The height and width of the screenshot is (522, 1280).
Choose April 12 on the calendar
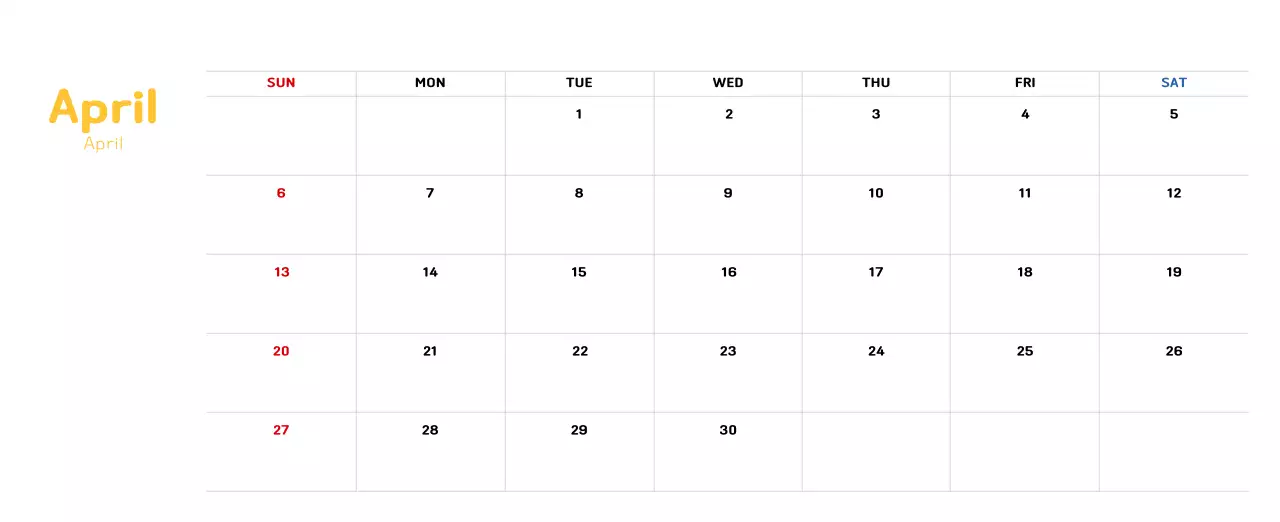1174,193
